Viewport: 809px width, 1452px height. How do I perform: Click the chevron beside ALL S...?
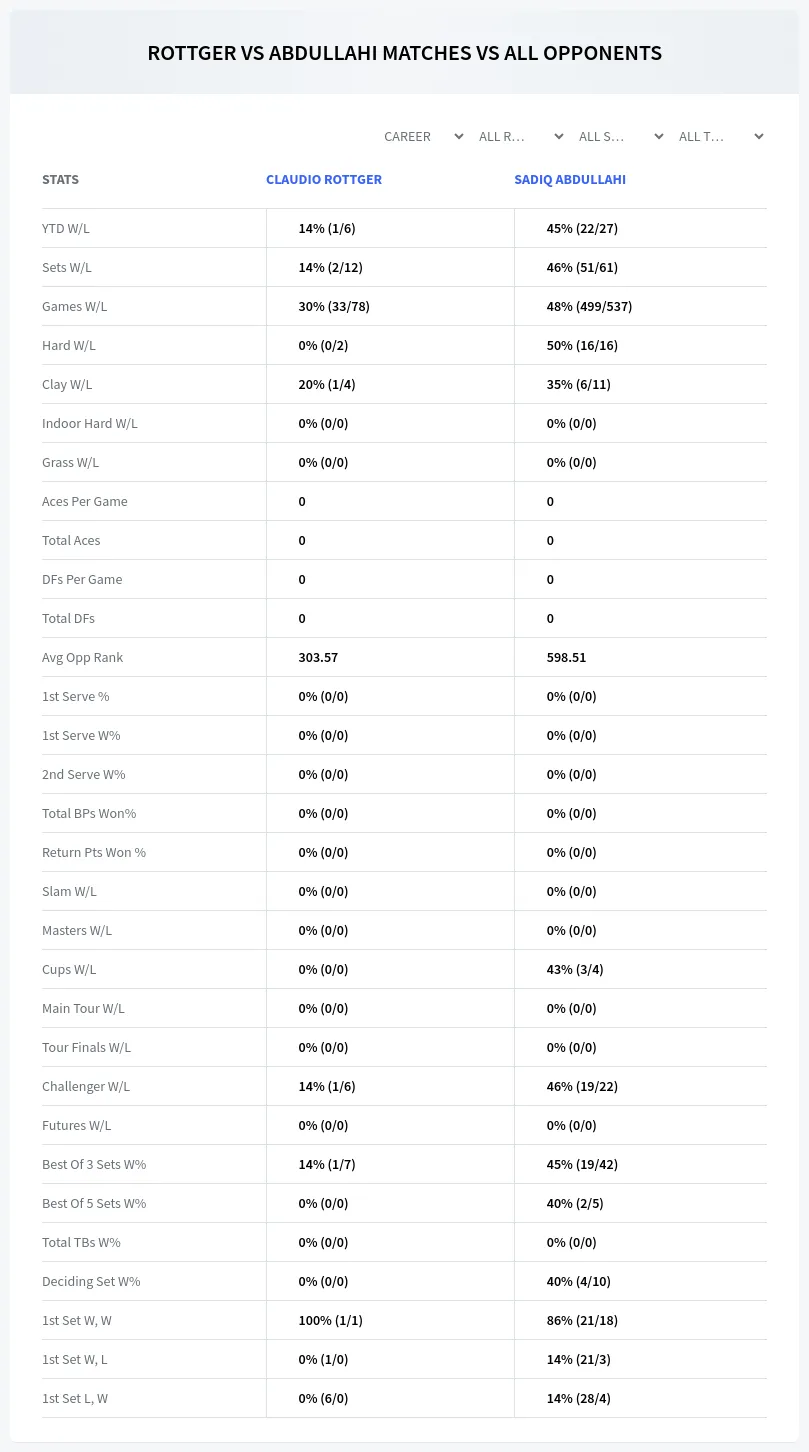coord(659,136)
